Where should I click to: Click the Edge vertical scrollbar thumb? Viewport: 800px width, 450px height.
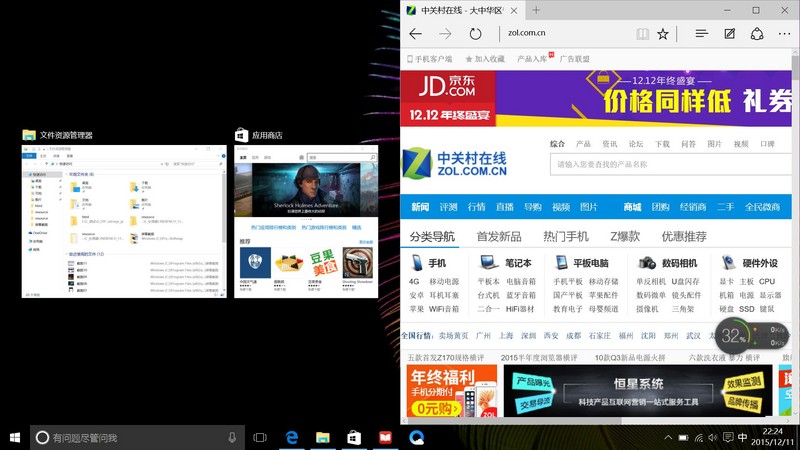[796, 68]
